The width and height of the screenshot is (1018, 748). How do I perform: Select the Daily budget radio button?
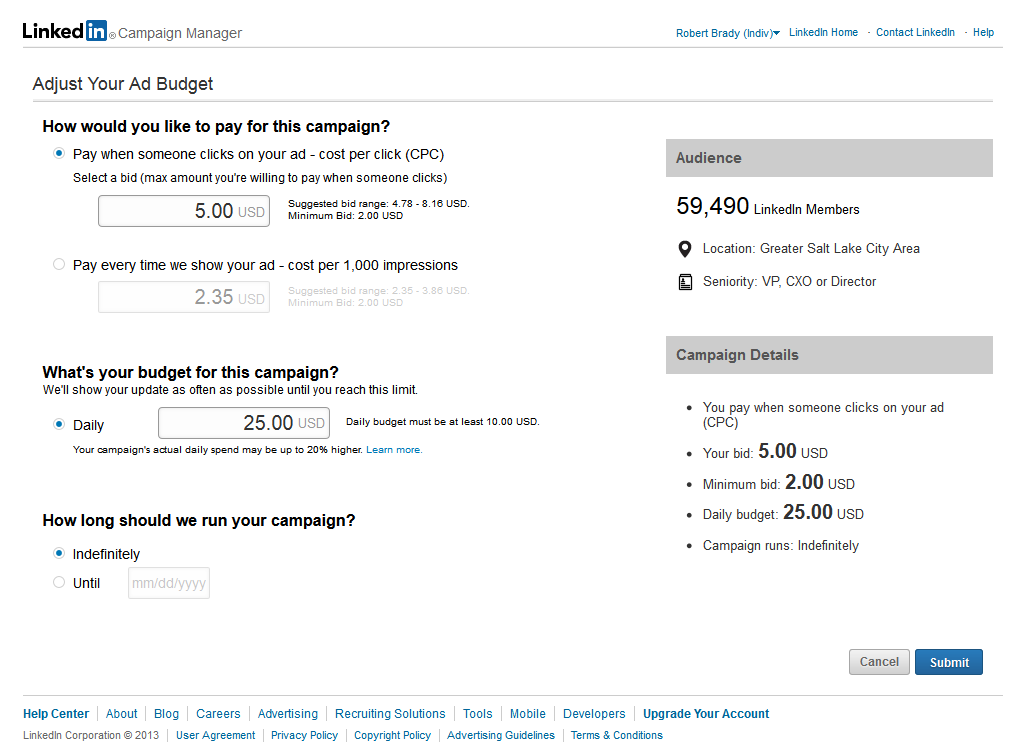(x=59, y=424)
